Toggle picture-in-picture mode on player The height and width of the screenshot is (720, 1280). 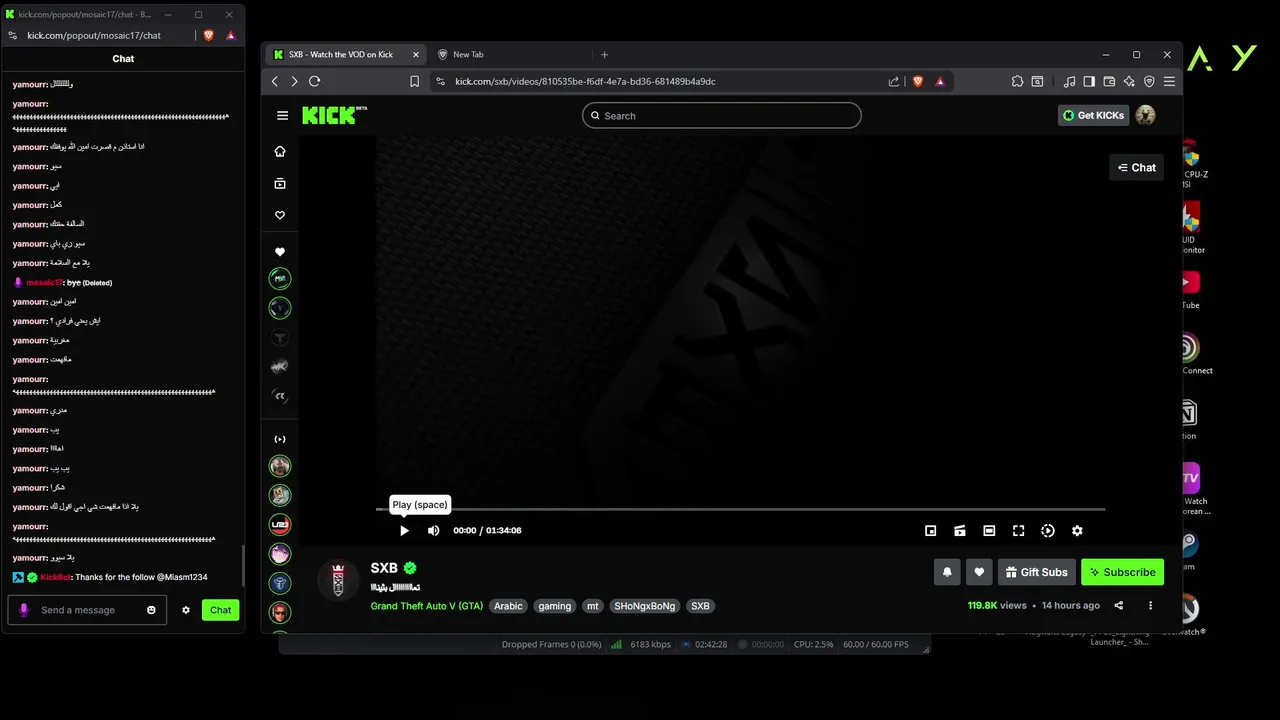click(930, 531)
